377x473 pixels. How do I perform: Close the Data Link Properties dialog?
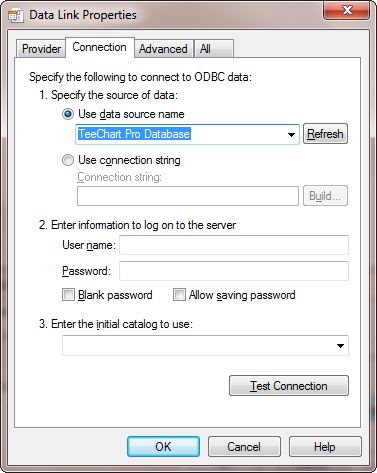tap(346, 10)
